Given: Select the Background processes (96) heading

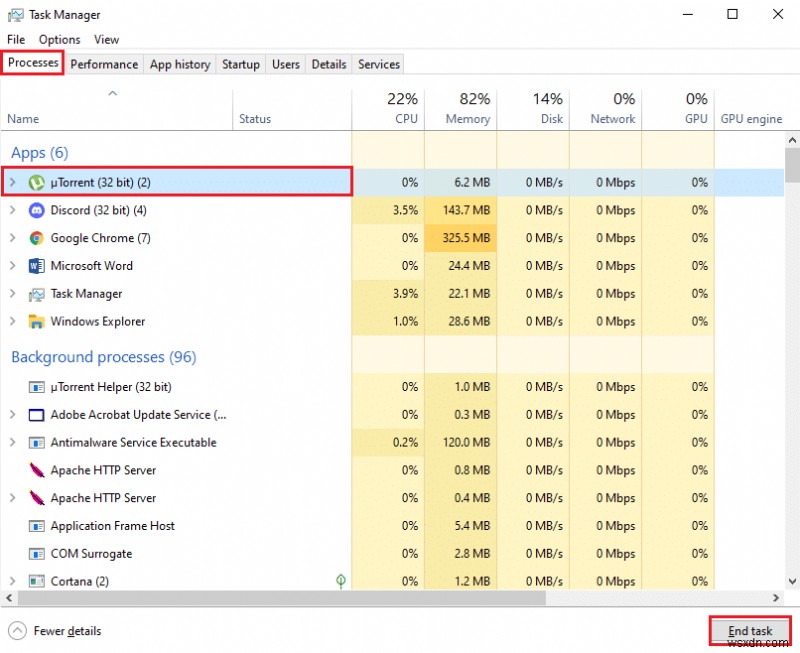Looking at the screenshot, I should [104, 357].
